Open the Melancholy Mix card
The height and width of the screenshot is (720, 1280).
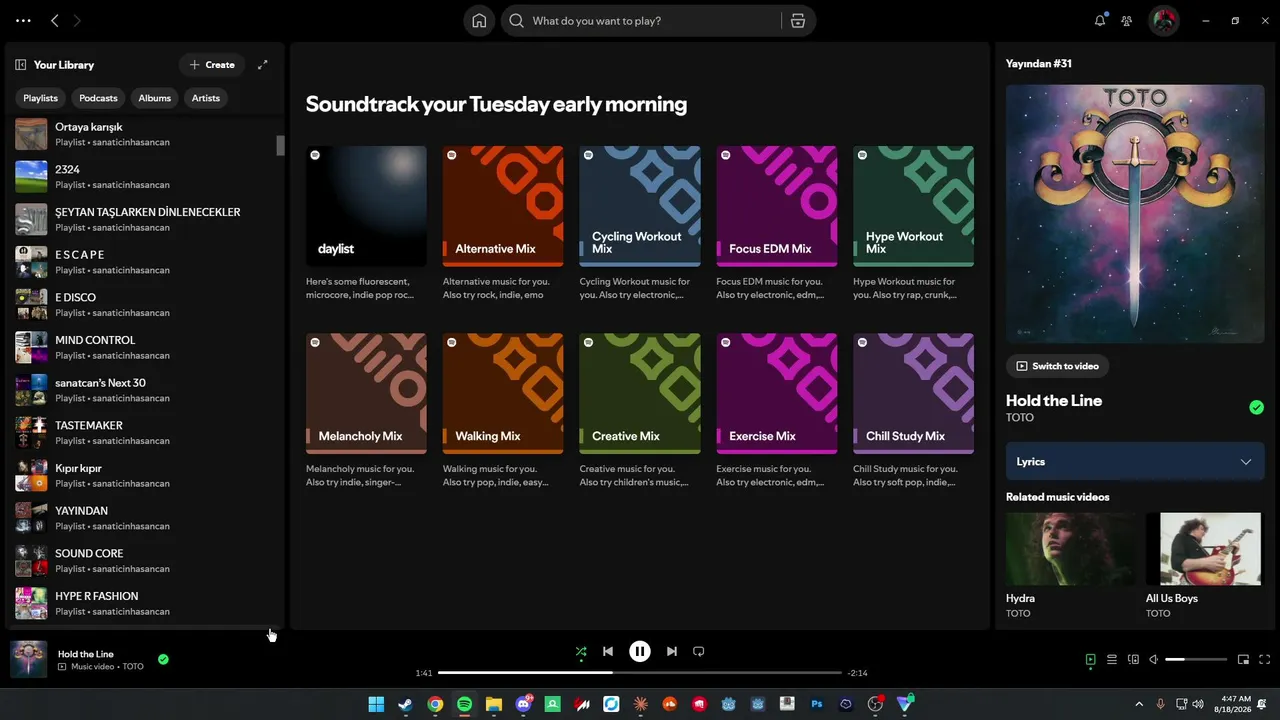click(366, 411)
